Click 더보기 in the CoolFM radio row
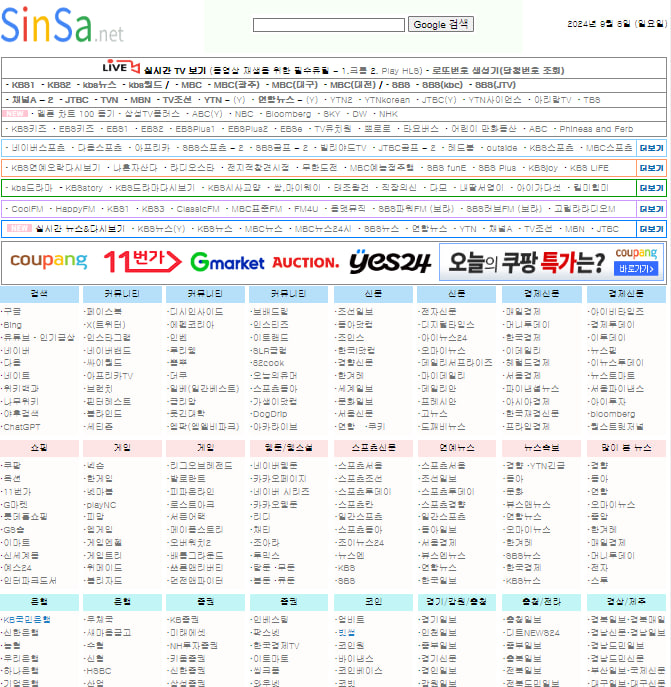This screenshot has width=671, height=687. pos(651,209)
